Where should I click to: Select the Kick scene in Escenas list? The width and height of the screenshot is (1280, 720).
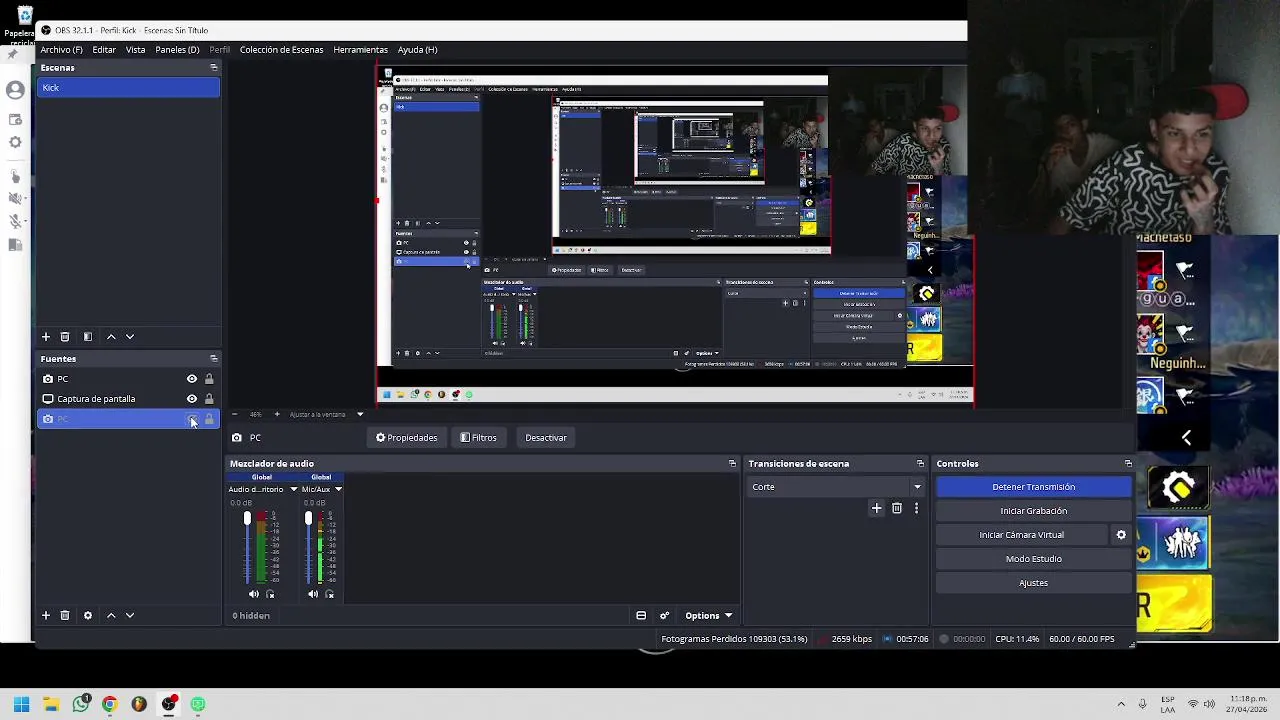point(128,88)
